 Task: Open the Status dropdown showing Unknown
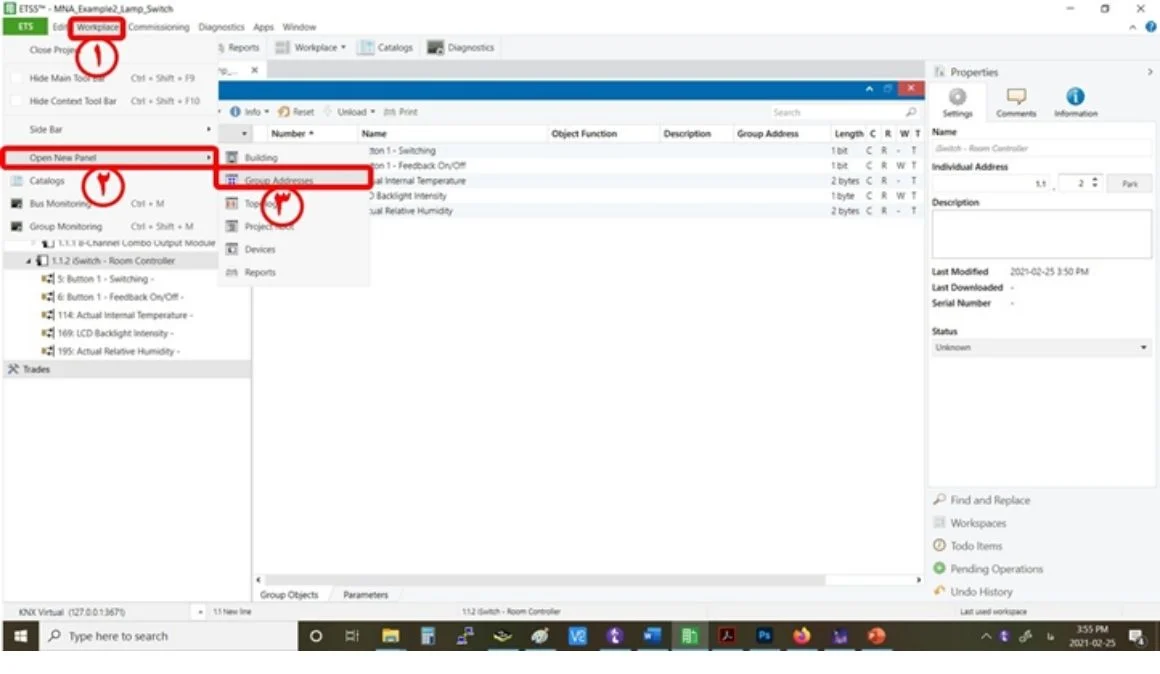[x=1040, y=347]
